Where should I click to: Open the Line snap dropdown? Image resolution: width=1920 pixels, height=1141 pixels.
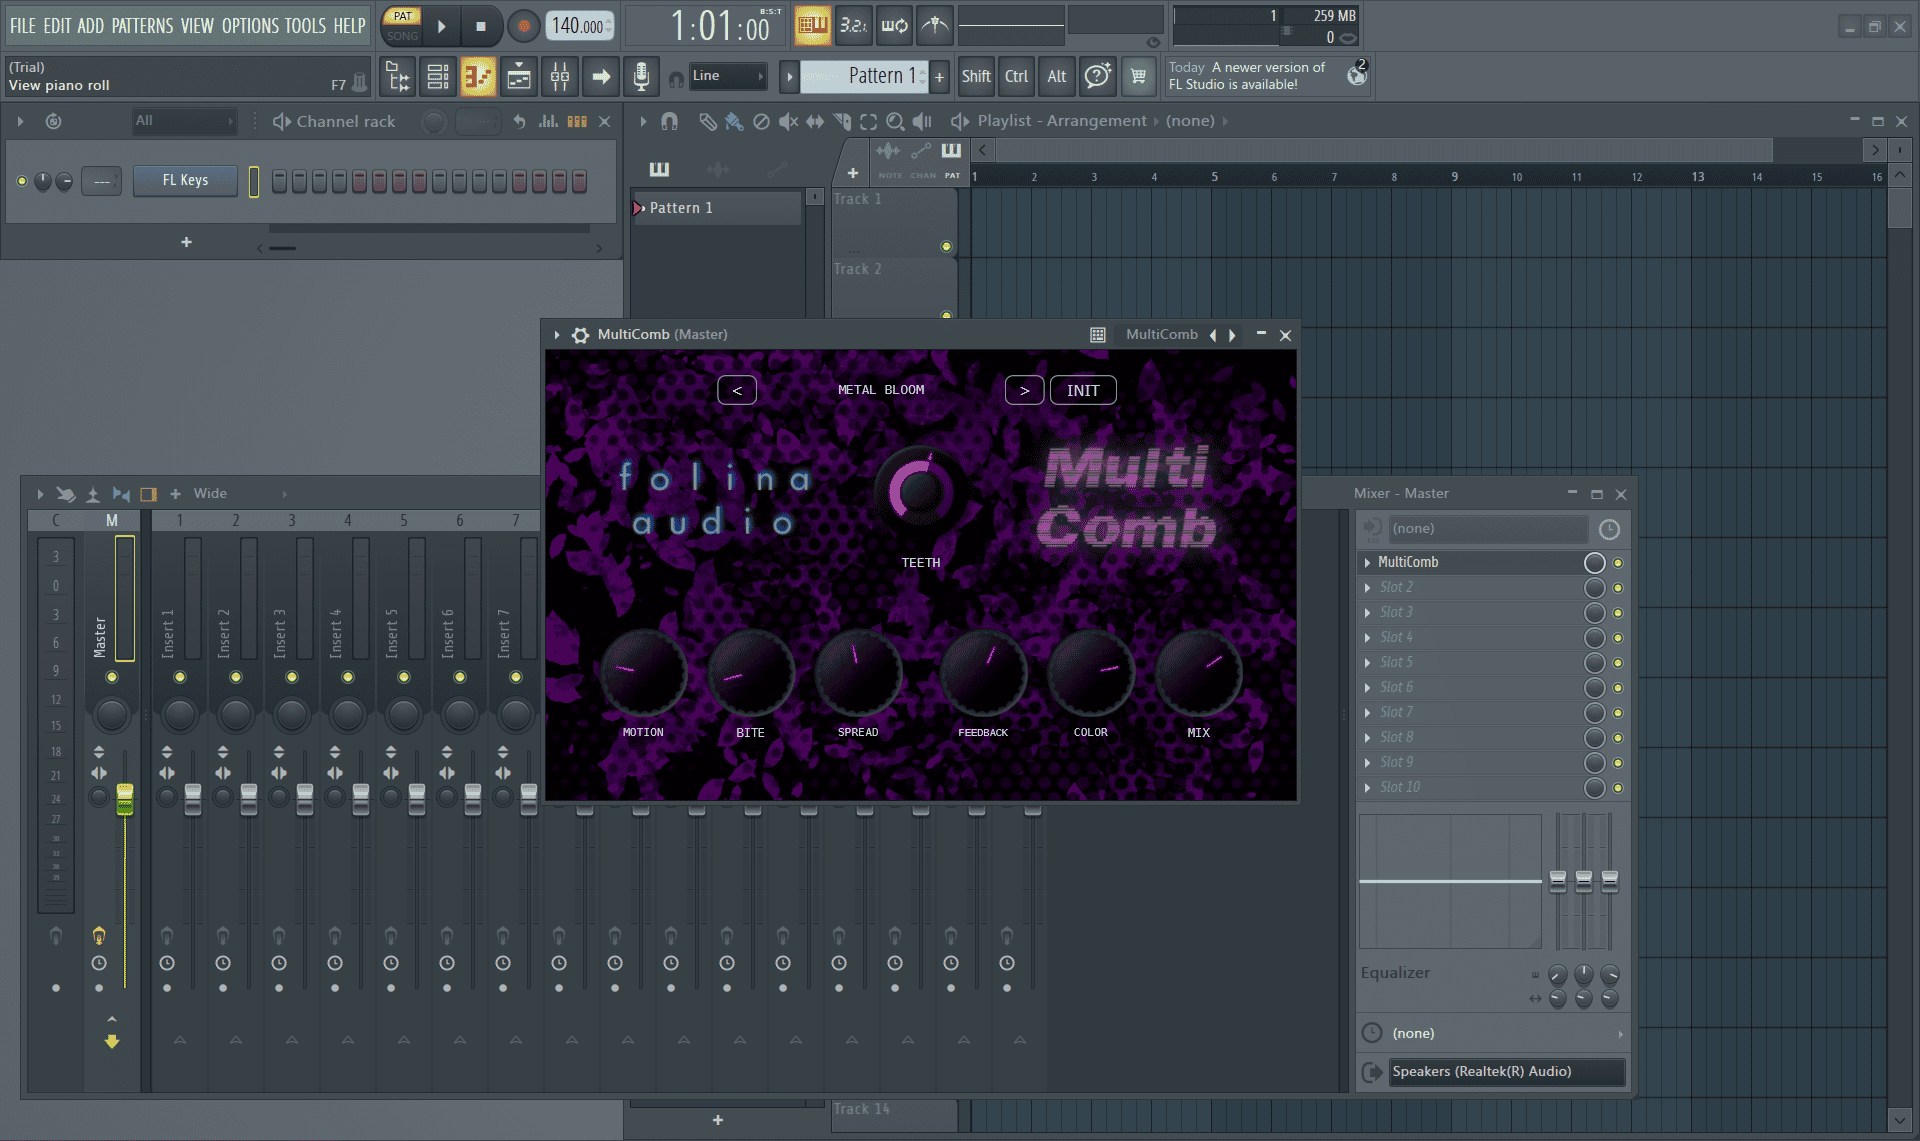pos(729,76)
